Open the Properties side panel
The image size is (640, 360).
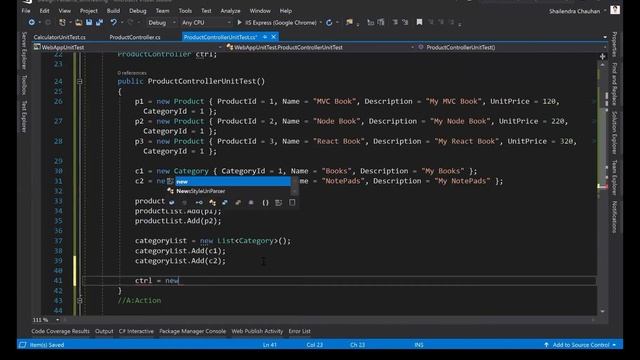(x=614, y=45)
